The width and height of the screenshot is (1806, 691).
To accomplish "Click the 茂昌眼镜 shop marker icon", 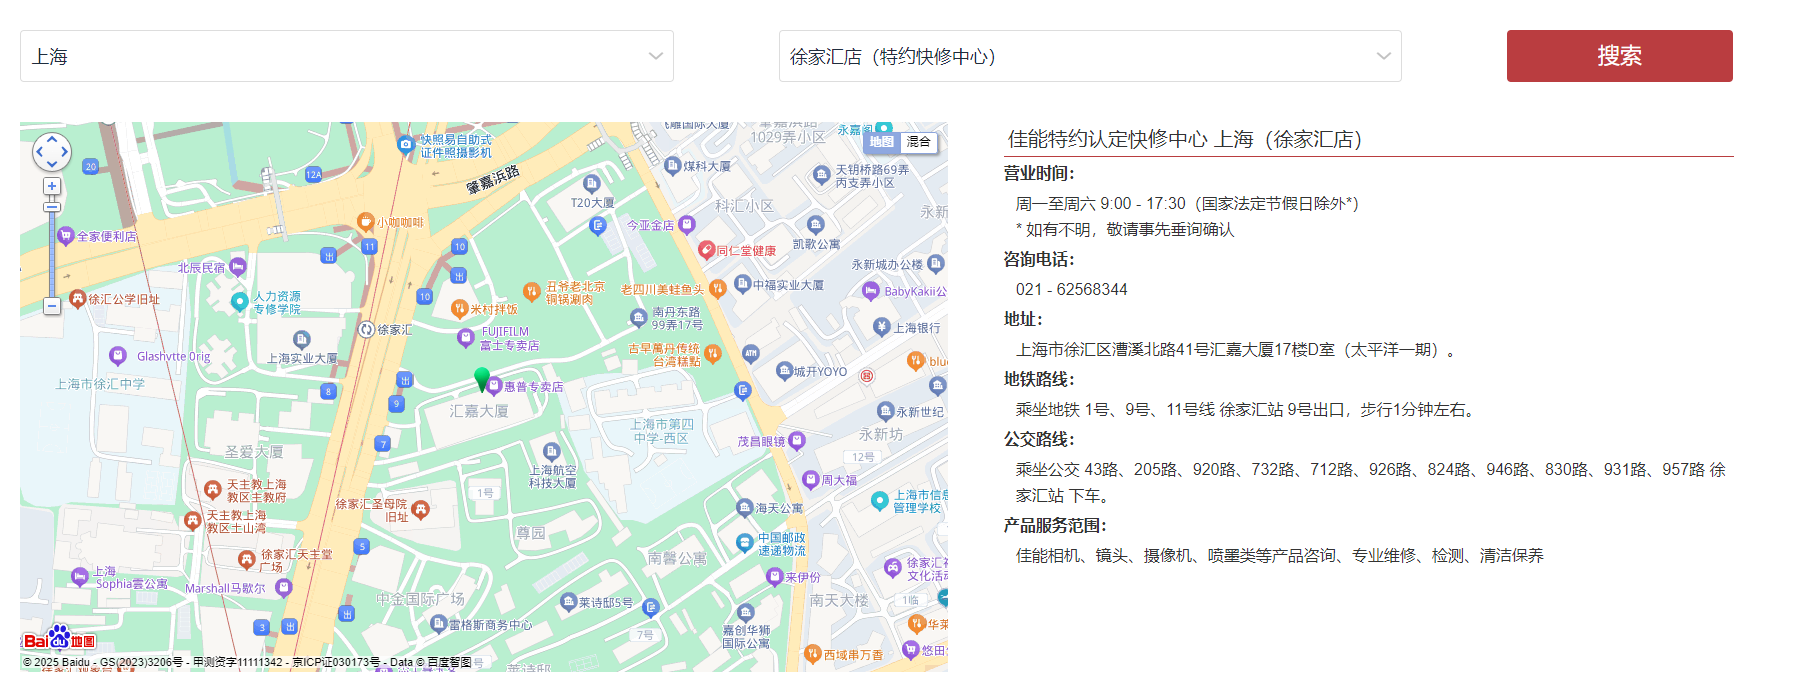I will point(797,440).
